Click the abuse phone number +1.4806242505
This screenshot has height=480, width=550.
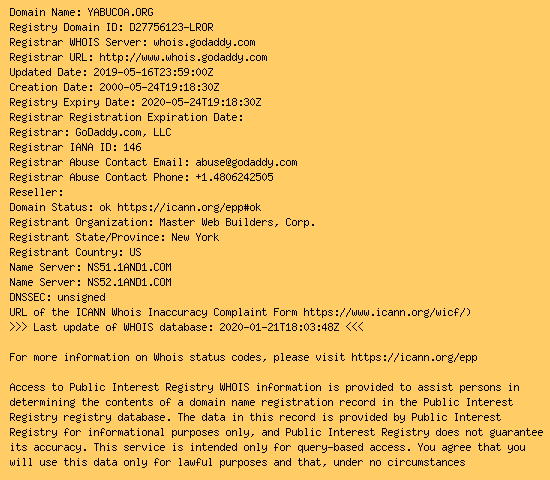pyautogui.click(x=234, y=177)
